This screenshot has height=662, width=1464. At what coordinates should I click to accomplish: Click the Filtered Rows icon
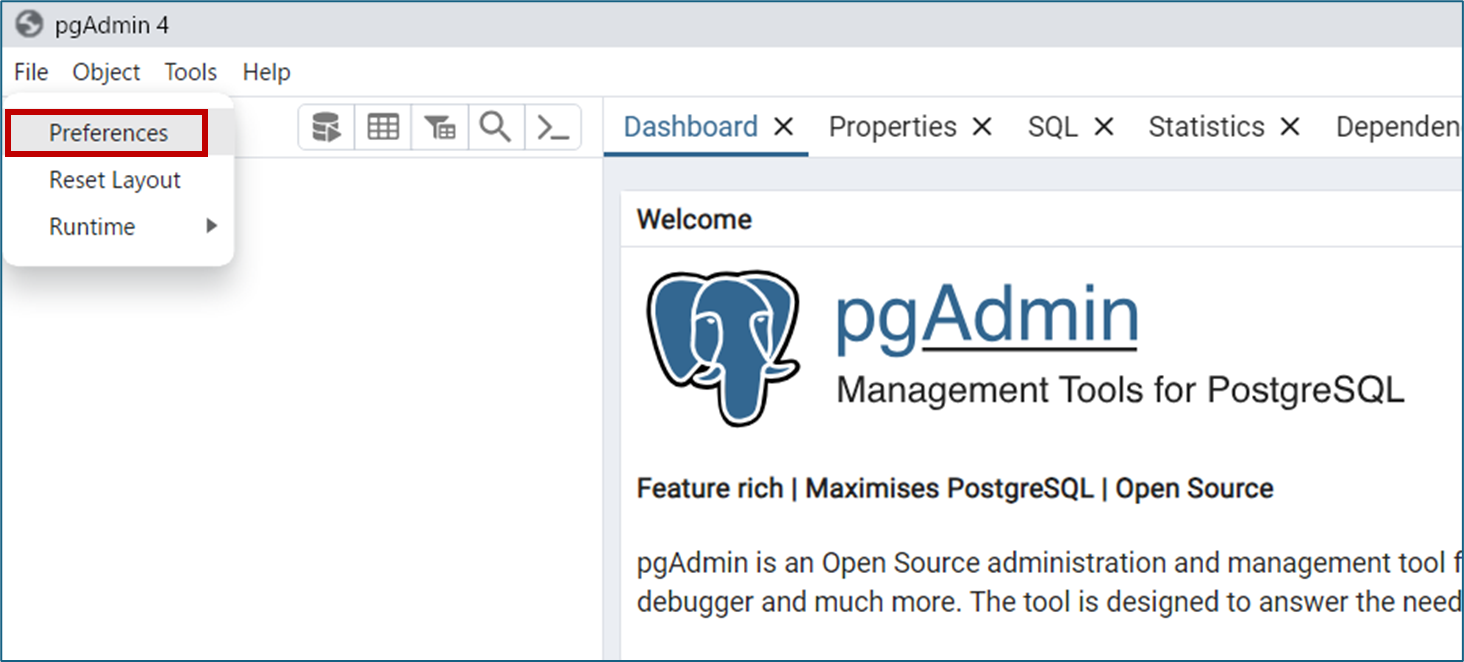[x=440, y=127]
